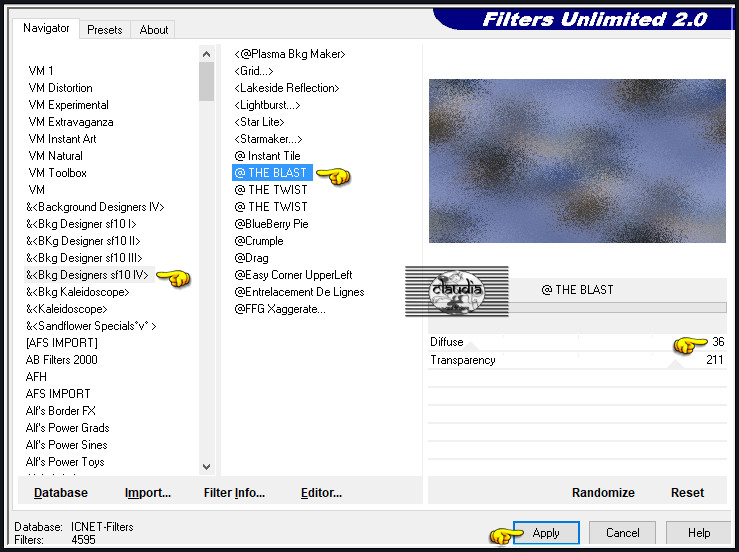Choose the highlighted @ THE BLAST filter
The image size is (739, 552).
coord(272,173)
